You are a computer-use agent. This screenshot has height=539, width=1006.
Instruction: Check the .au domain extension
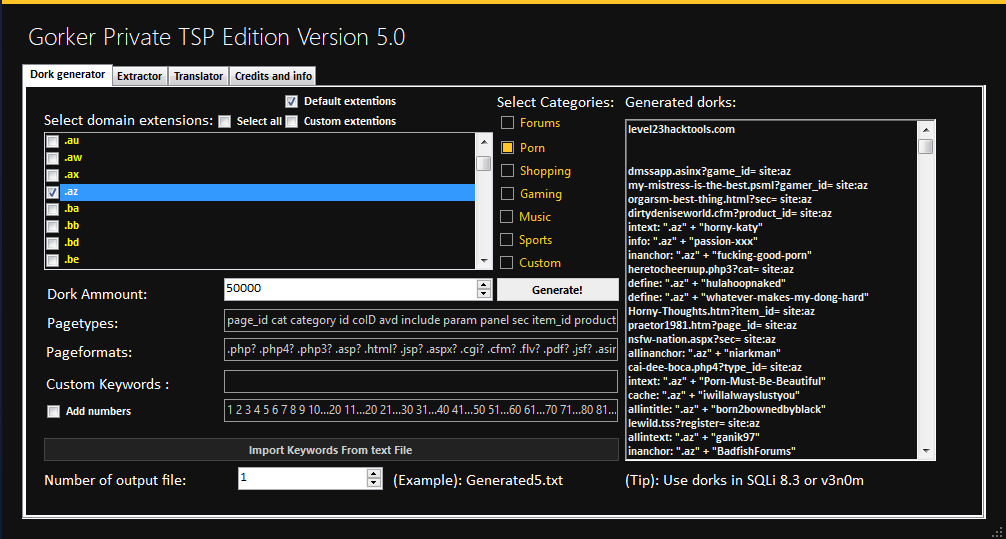pos(53,141)
